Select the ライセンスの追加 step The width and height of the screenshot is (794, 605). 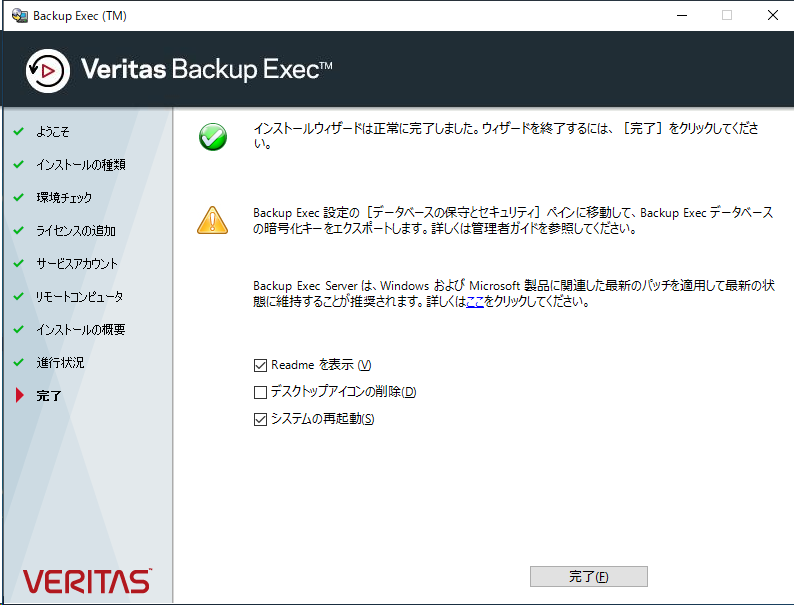click(76, 231)
